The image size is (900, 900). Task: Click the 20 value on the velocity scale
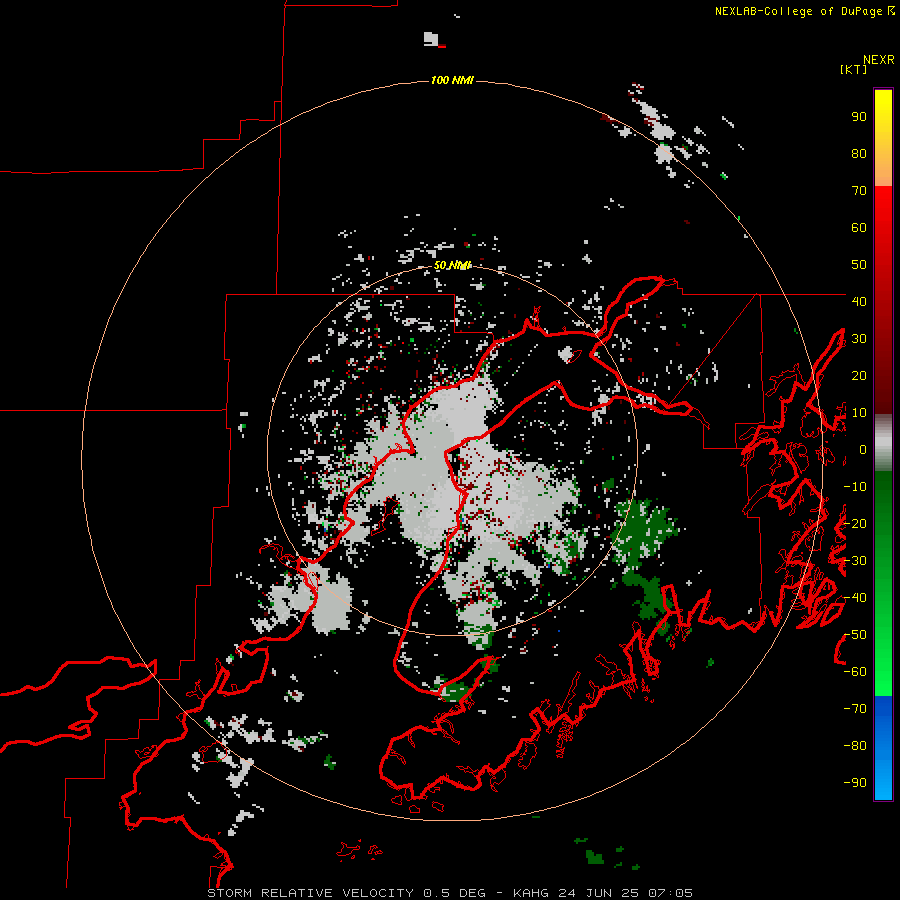[x=859, y=375]
